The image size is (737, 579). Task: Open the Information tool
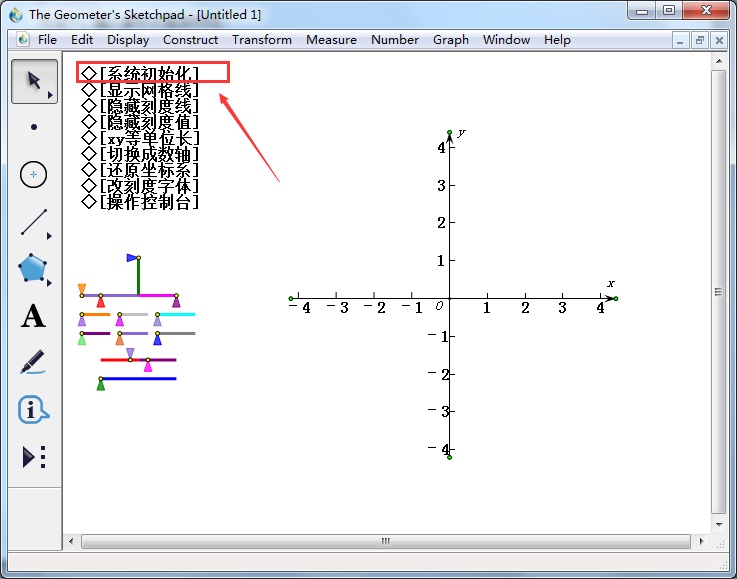click(33, 409)
